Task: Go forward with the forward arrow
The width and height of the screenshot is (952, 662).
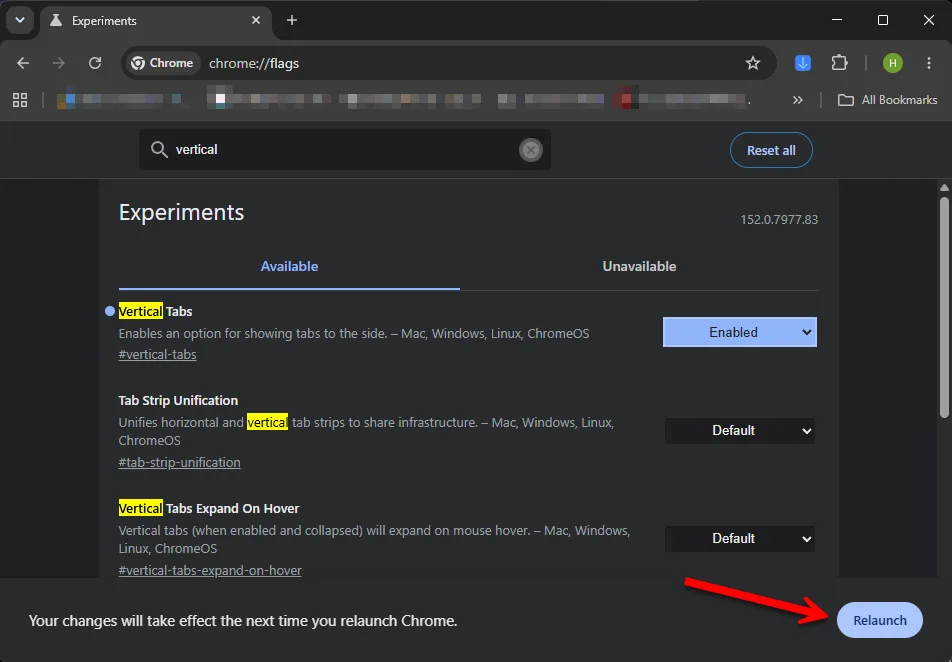Action: coord(58,63)
